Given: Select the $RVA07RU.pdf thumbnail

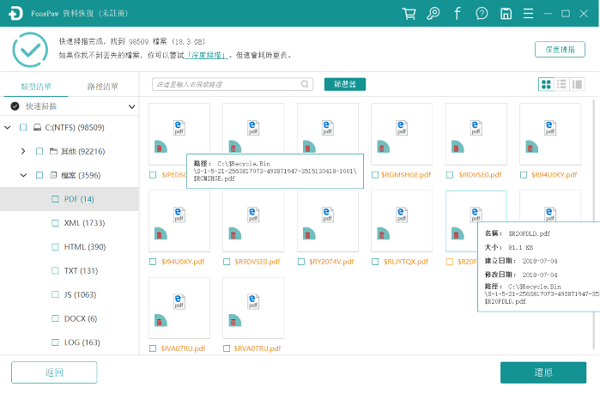Looking at the screenshot, I should pos(253,308).
